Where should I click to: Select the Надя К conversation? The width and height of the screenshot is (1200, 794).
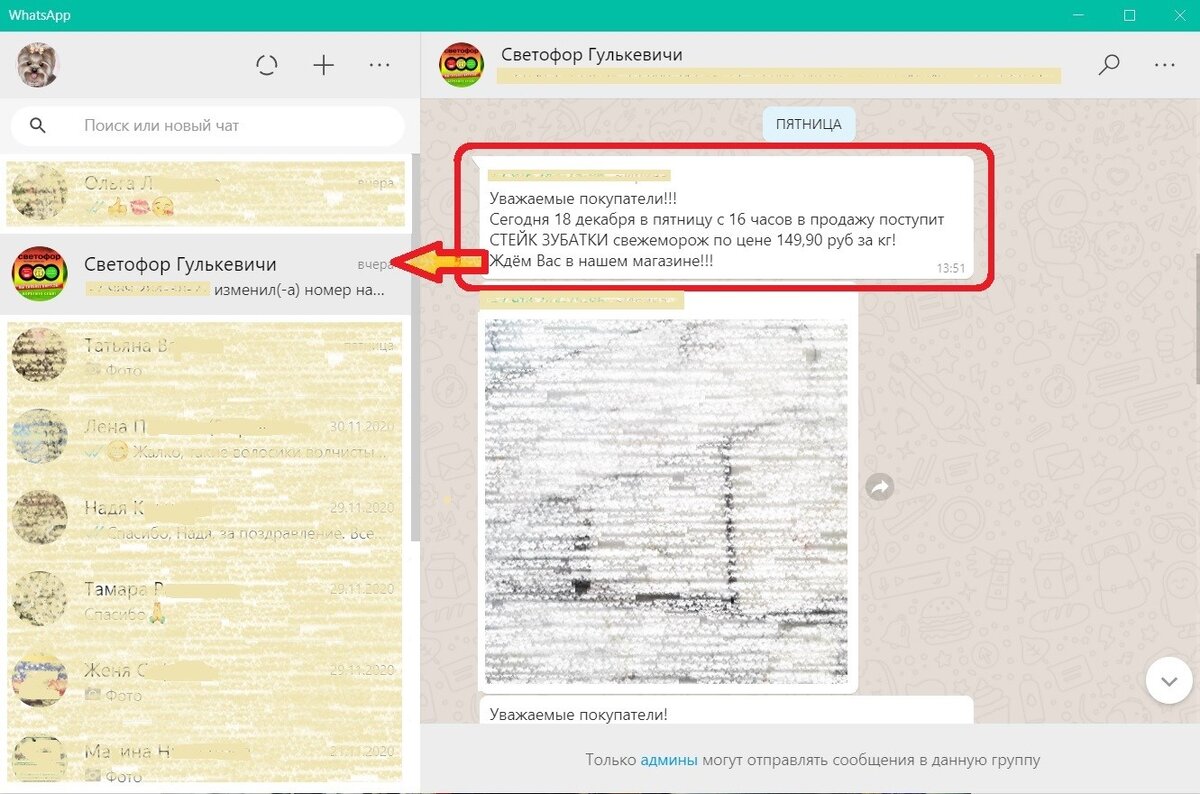[x=200, y=517]
